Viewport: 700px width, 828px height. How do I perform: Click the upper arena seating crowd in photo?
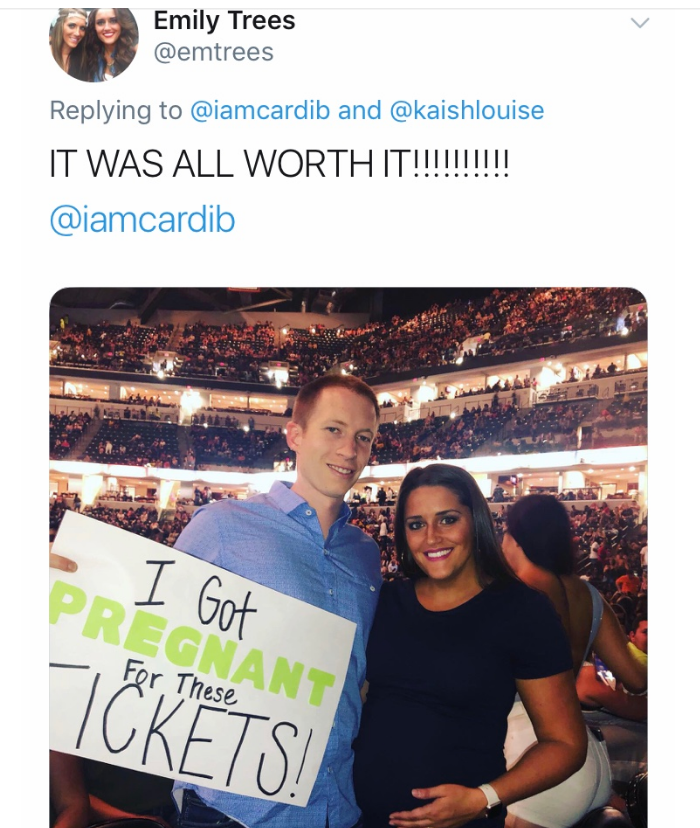pyautogui.click(x=348, y=338)
